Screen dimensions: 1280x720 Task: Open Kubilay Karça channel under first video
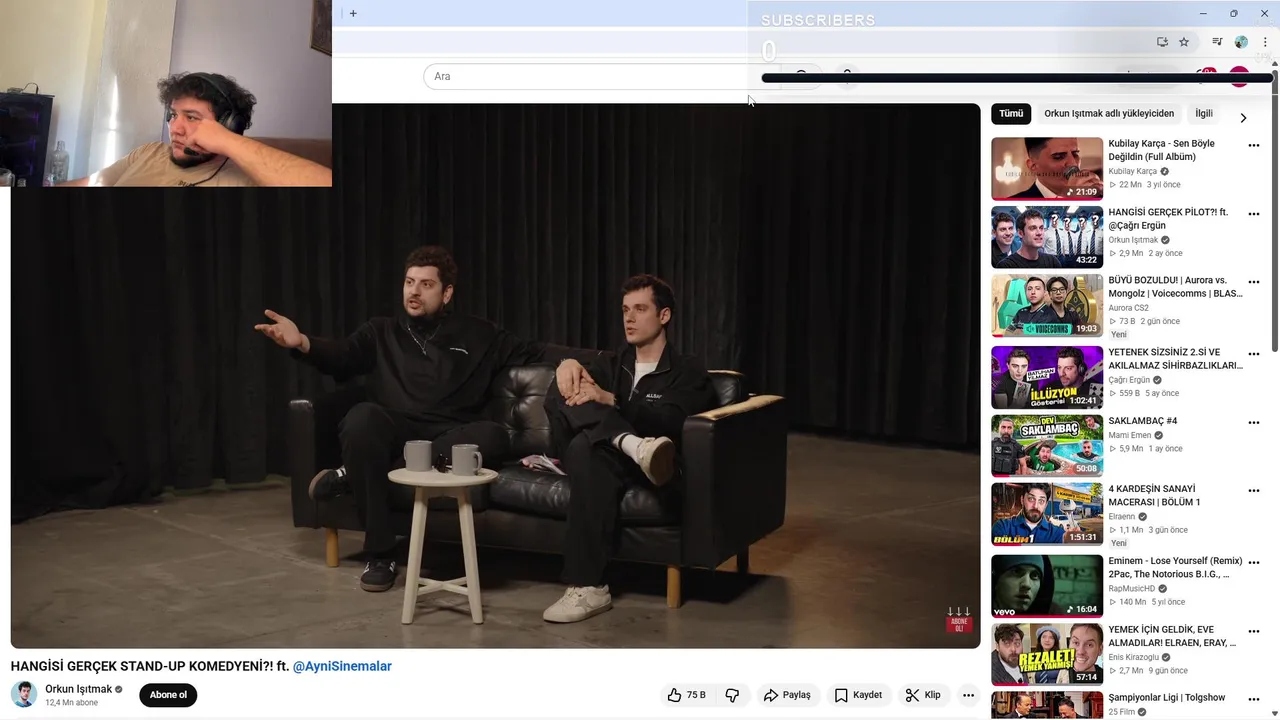pos(1132,172)
